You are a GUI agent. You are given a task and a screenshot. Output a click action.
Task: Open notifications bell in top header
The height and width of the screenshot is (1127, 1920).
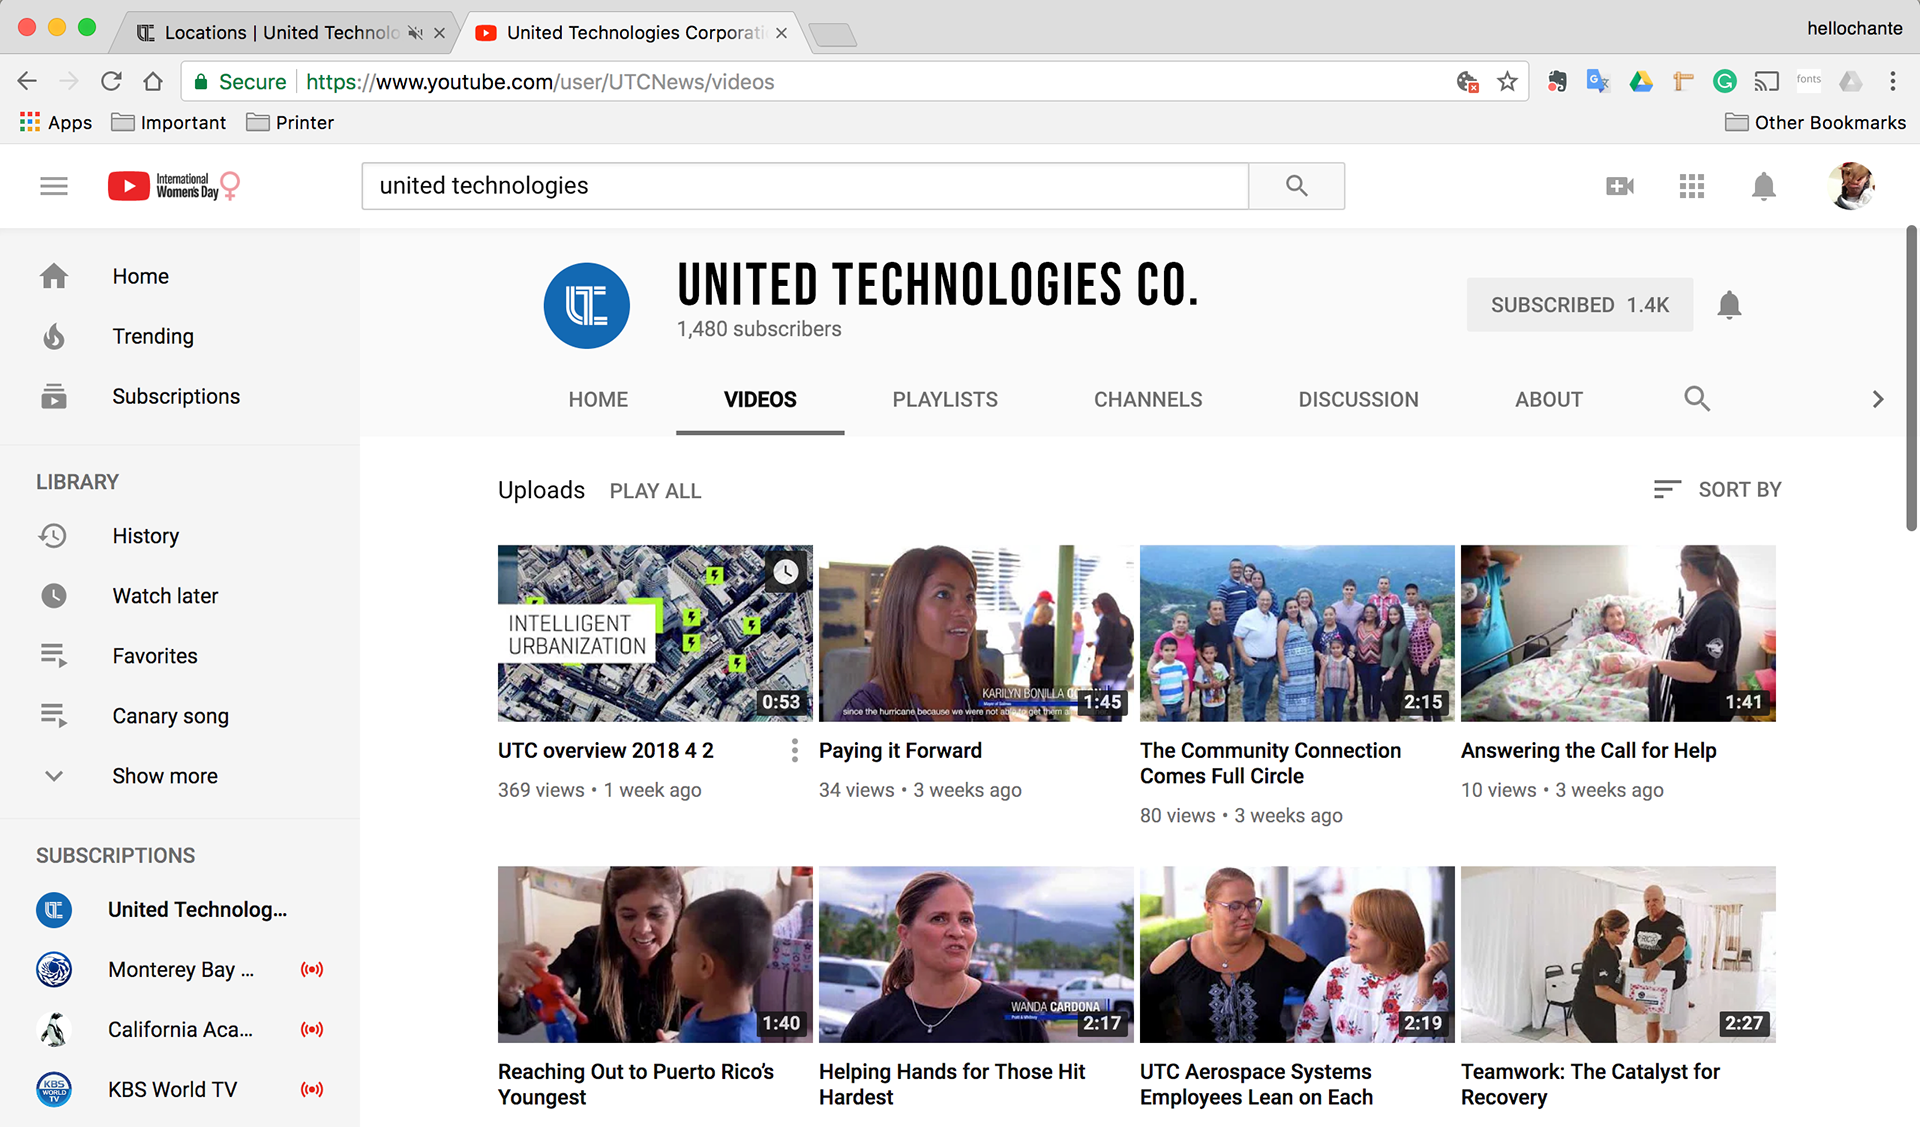pyautogui.click(x=1764, y=186)
